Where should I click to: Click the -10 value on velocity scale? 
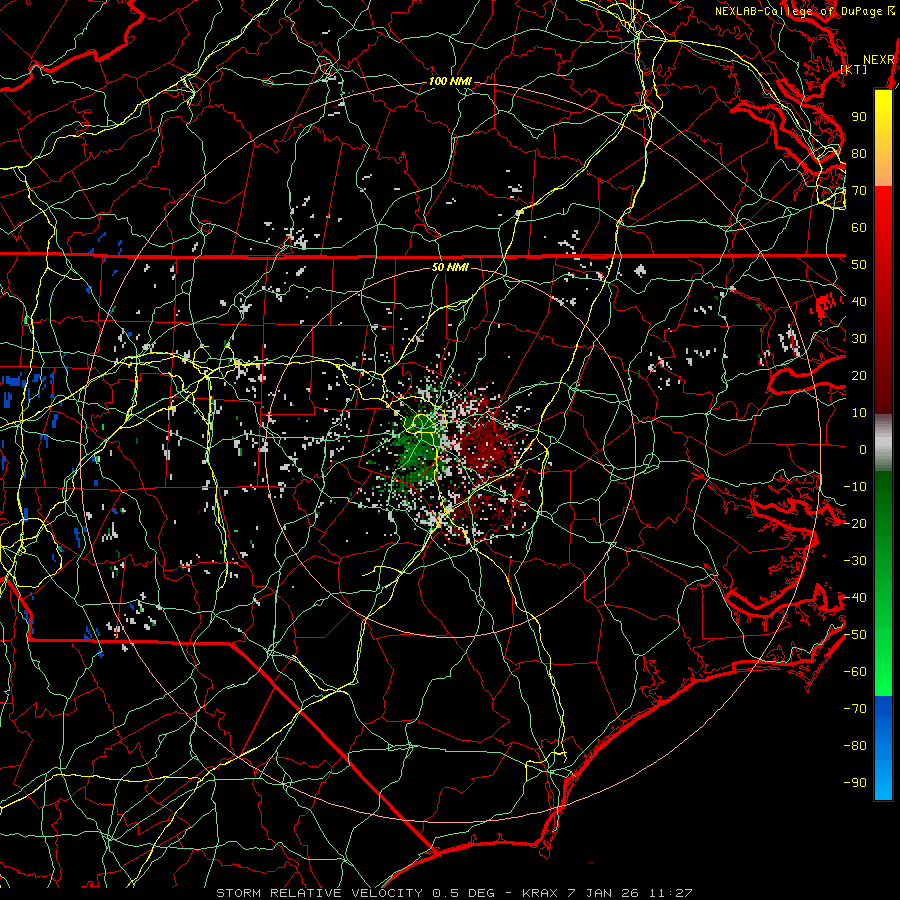coord(855,487)
